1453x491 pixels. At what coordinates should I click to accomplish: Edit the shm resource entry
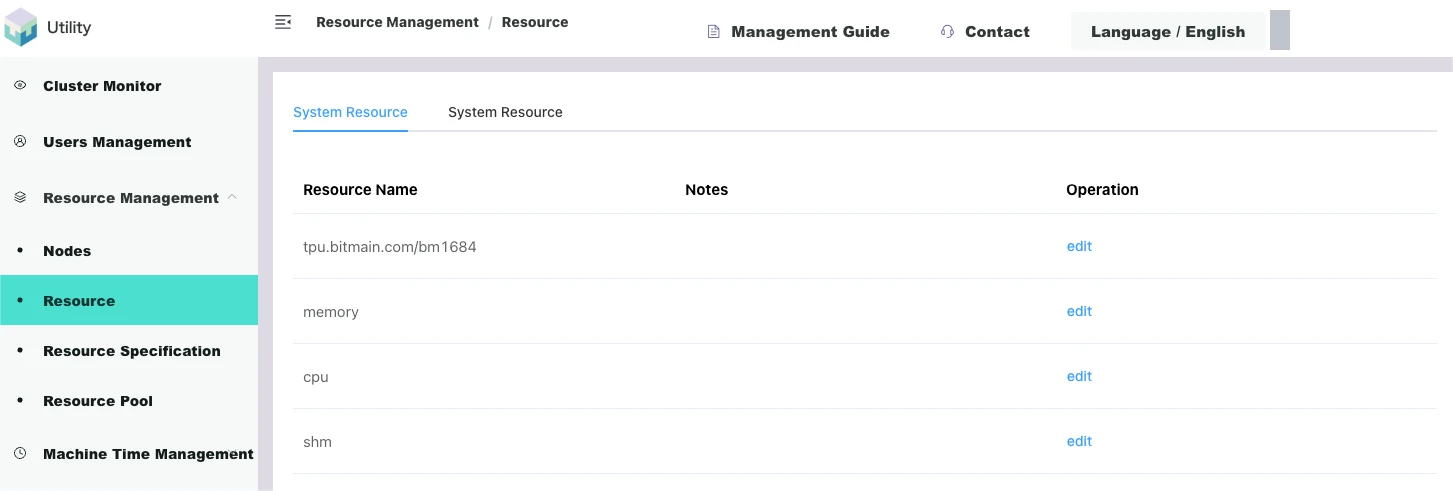[x=1079, y=441]
